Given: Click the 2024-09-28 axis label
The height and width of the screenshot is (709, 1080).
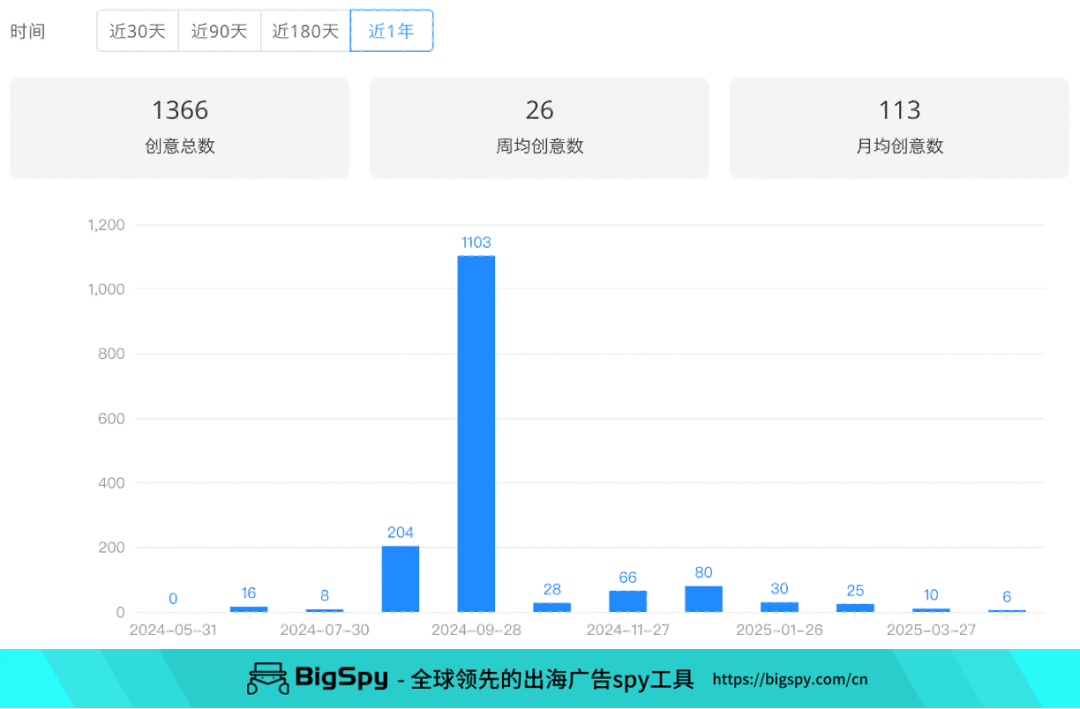Looking at the screenshot, I should pos(477,630).
